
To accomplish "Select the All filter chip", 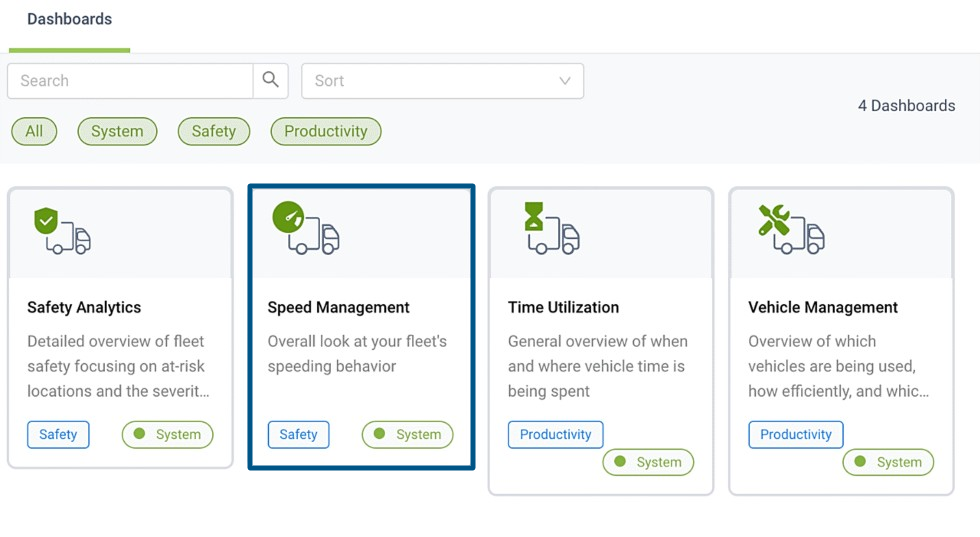I will click(x=34, y=131).
